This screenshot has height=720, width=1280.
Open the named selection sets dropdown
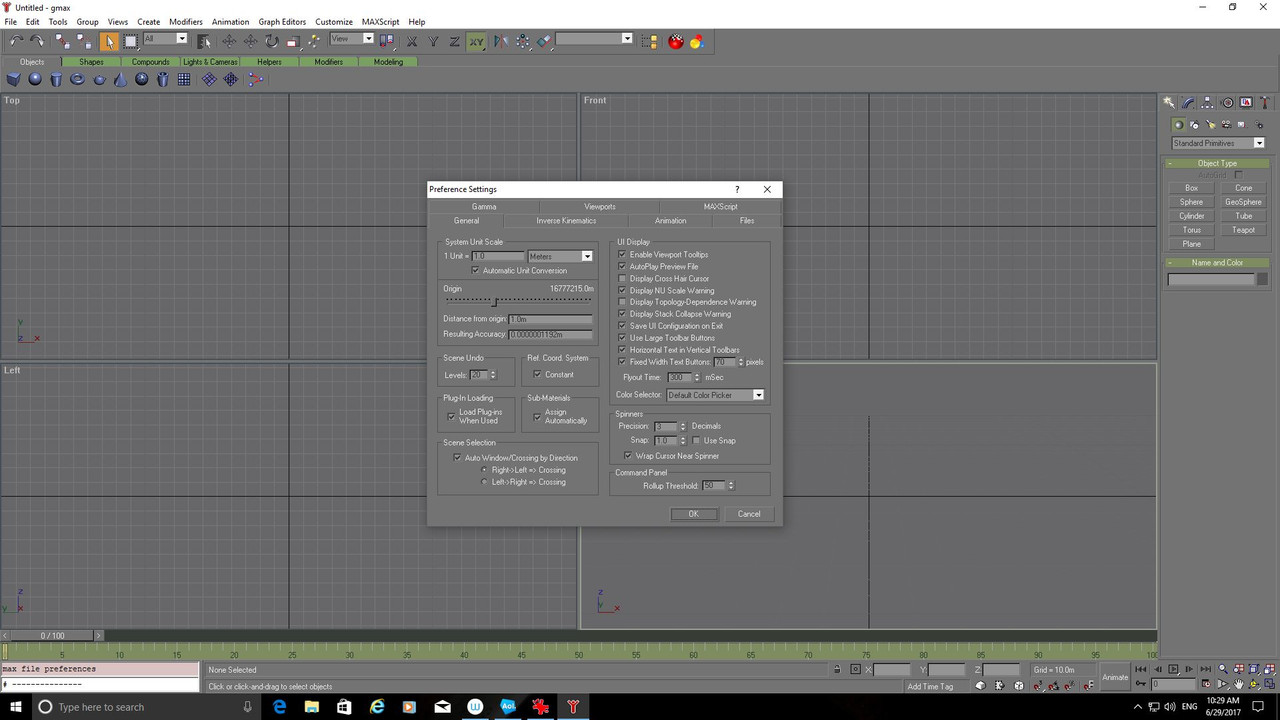click(627, 39)
